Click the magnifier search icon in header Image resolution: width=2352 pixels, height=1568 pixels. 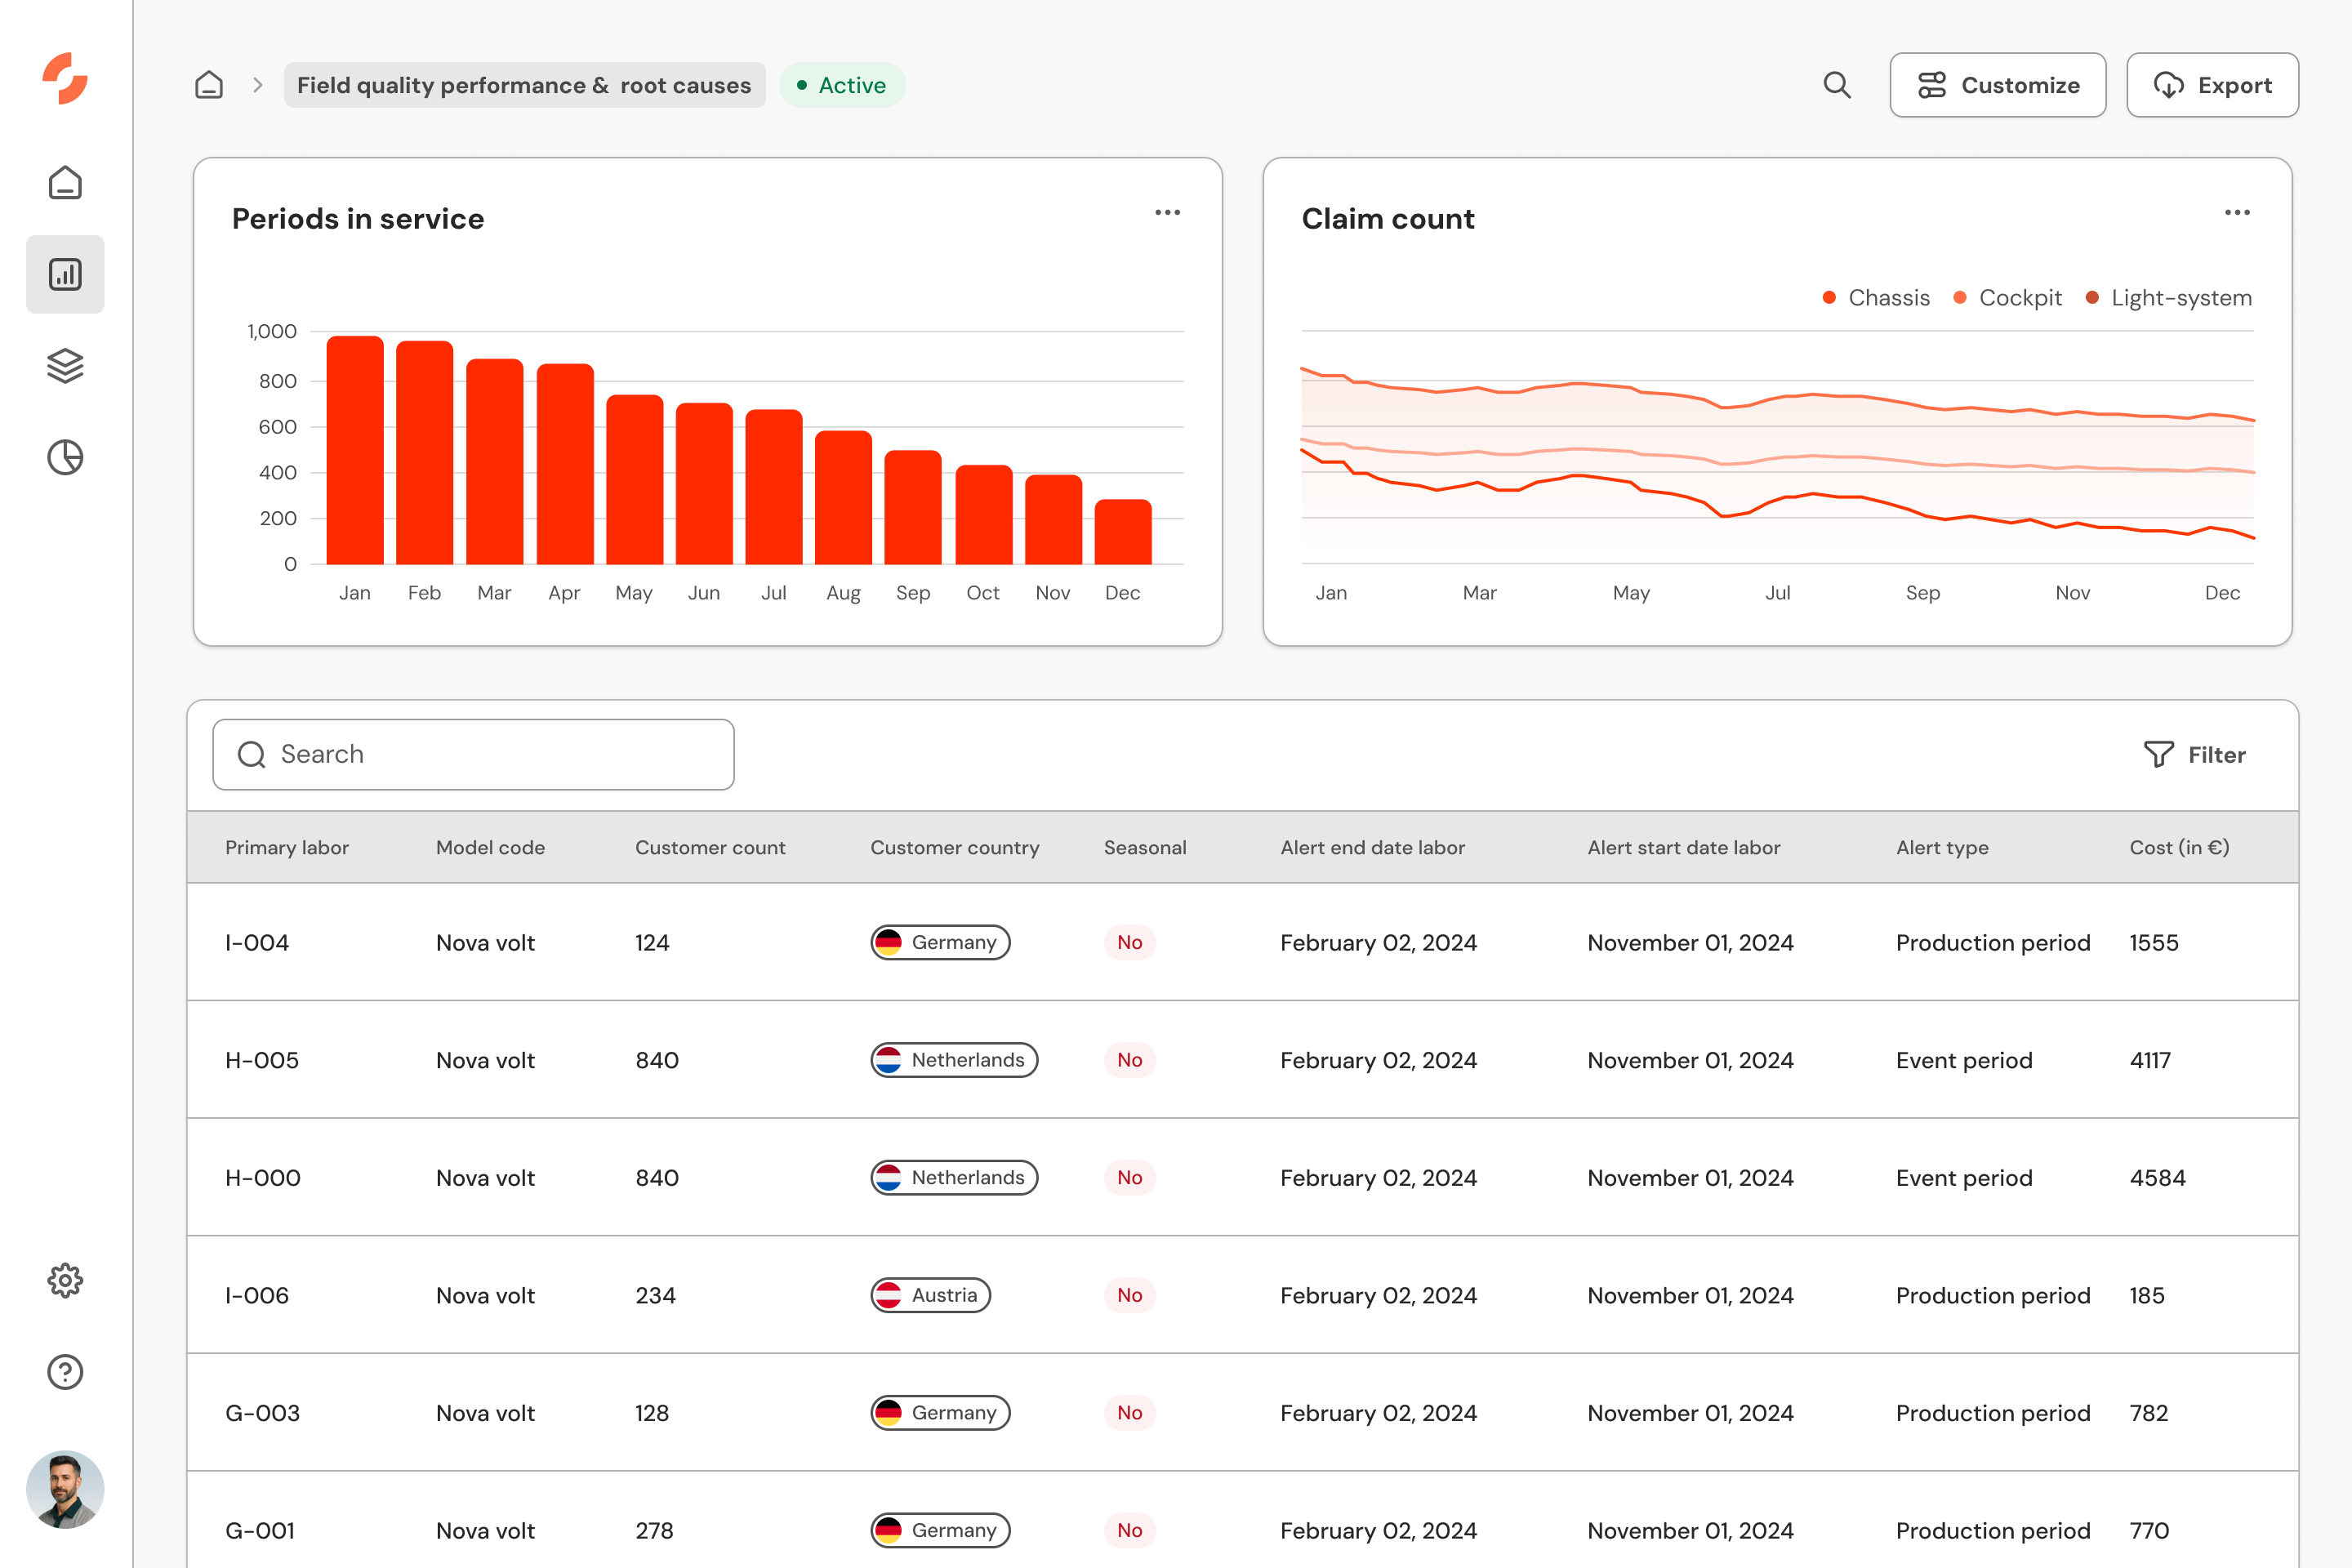click(1837, 85)
